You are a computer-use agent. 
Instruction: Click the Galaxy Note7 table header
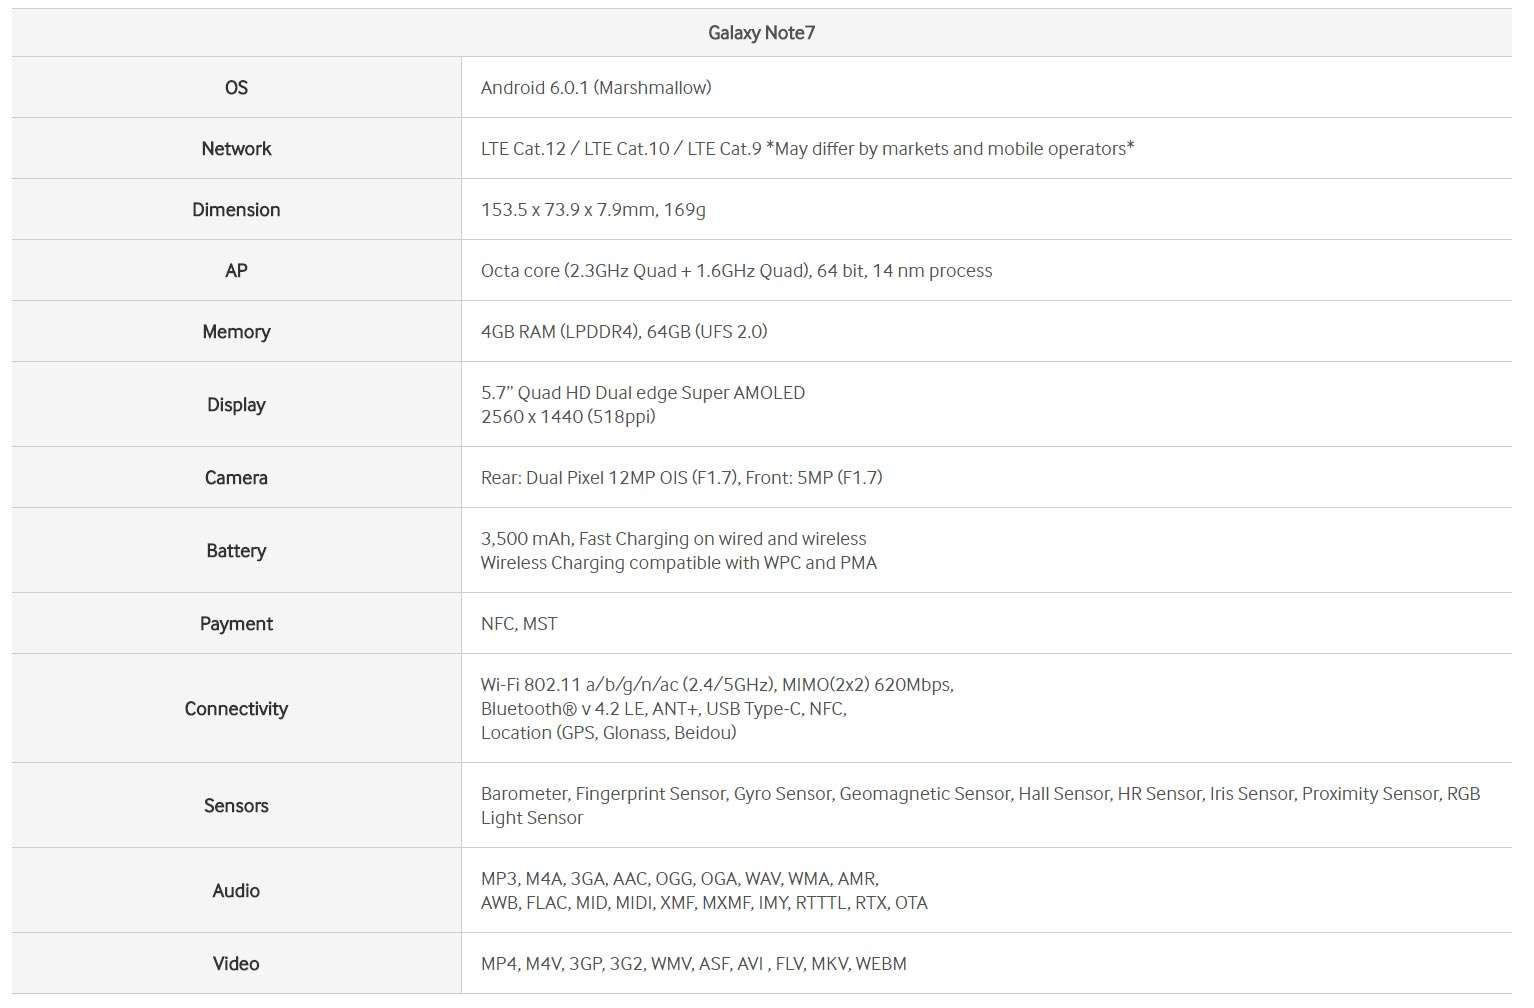coord(761,33)
